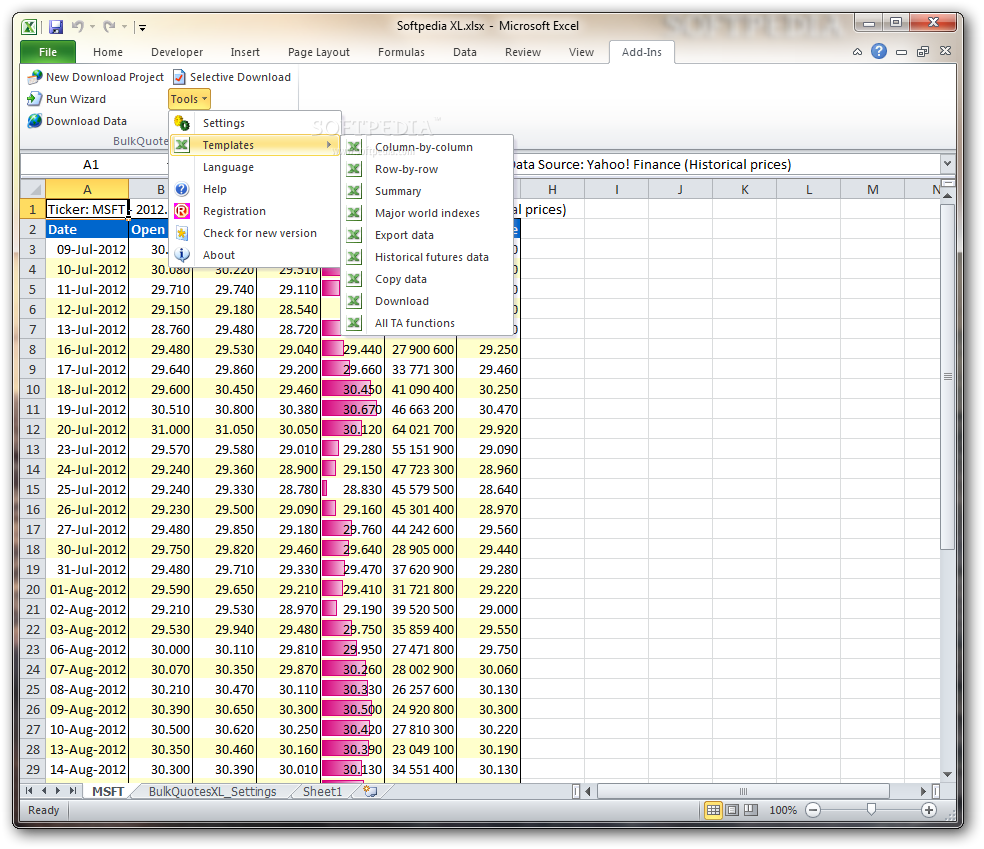Click Excel icon beside Major world indexes
The height and width of the screenshot is (849, 984).
point(354,213)
